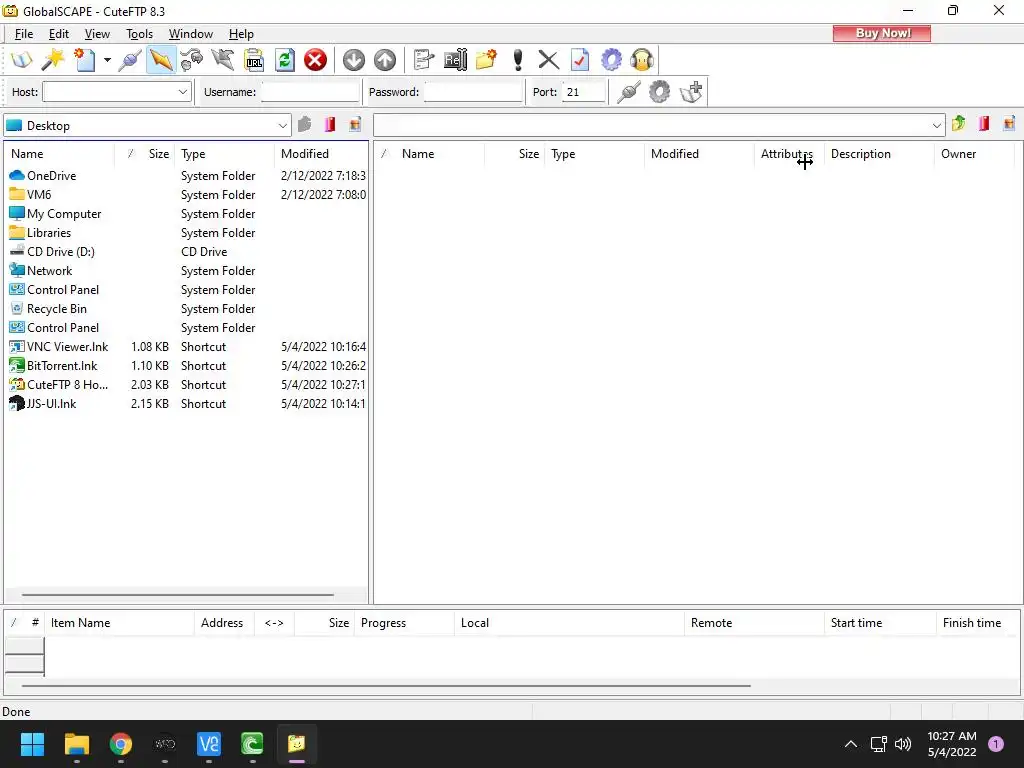1024x768 pixels.
Task: Click the red Stop button in the toolbar
Action: [x=315, y=60]
